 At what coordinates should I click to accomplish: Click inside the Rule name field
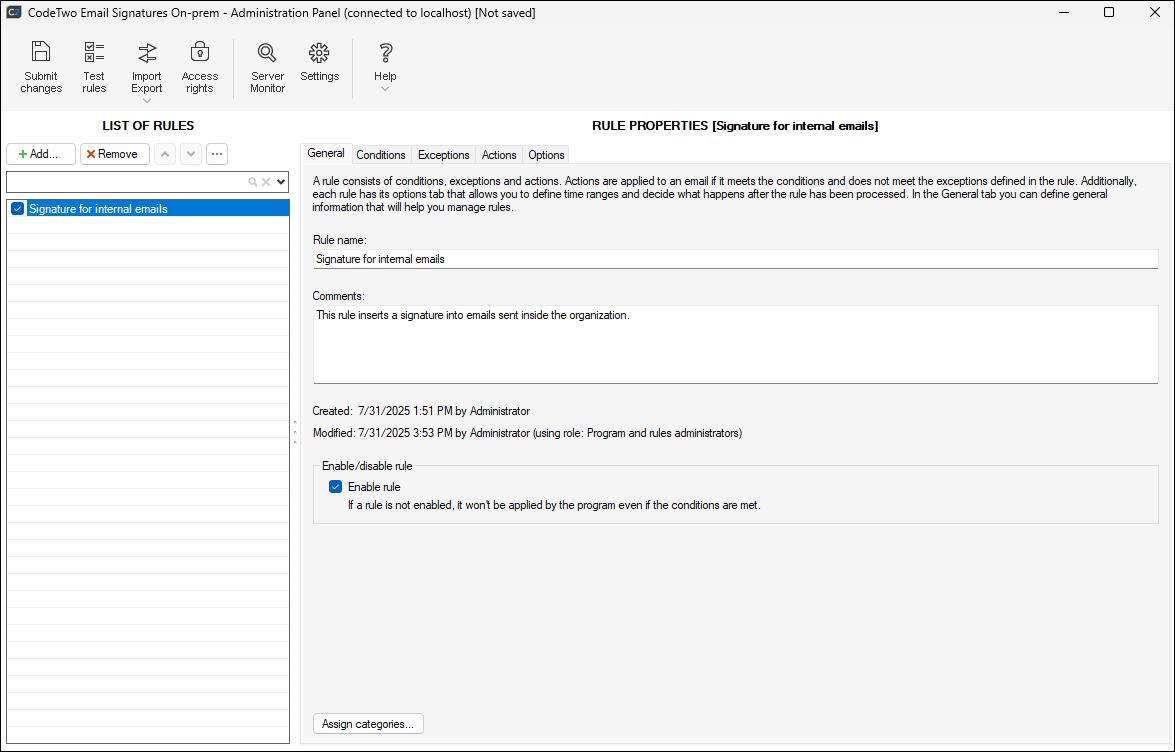[735, 259]
